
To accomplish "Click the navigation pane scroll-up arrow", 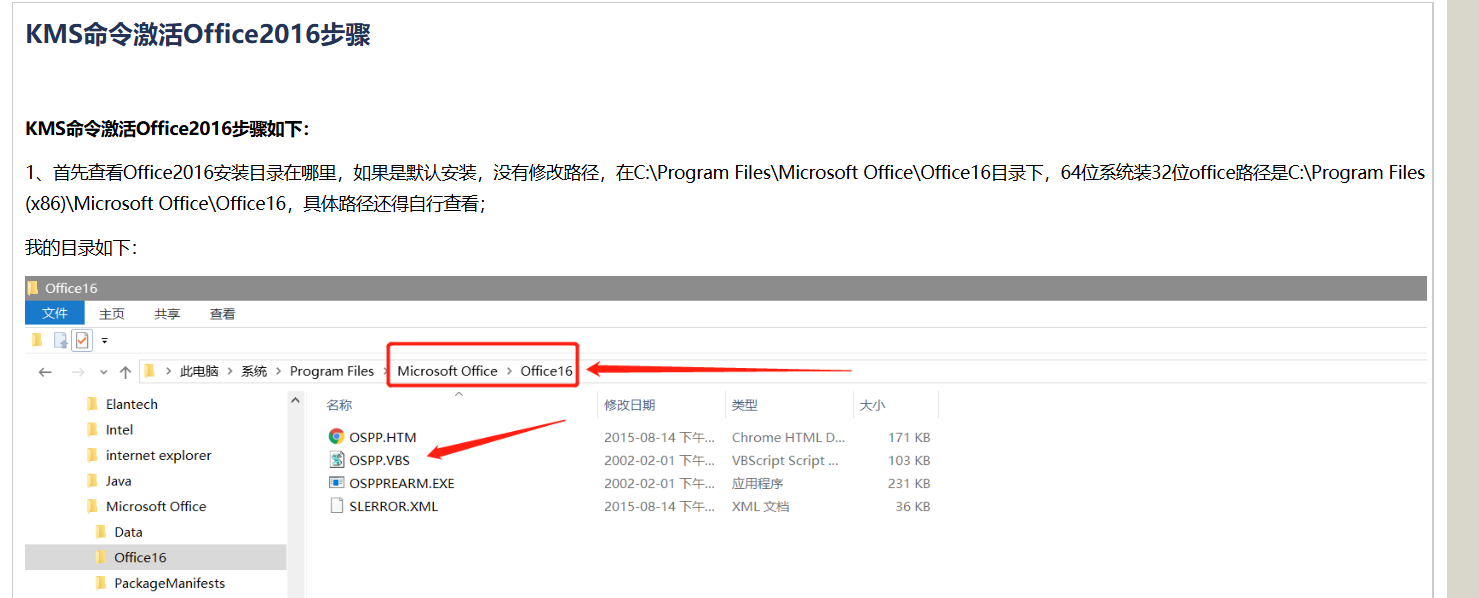I will (x=295, y=401).
